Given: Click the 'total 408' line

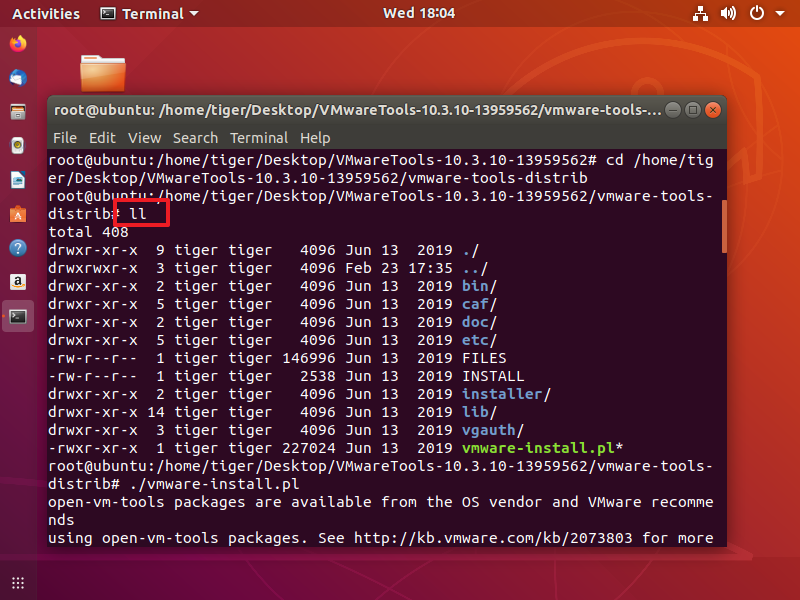Looking at the screenshot, I should (x=88, y=232).
